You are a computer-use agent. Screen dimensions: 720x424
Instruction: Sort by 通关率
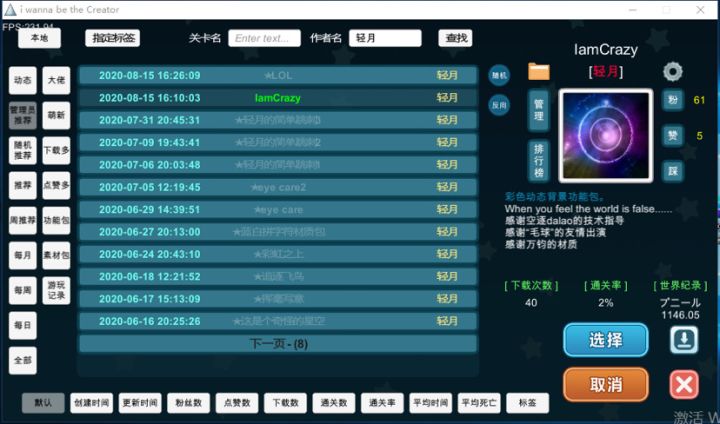click(x=382, y=403)
